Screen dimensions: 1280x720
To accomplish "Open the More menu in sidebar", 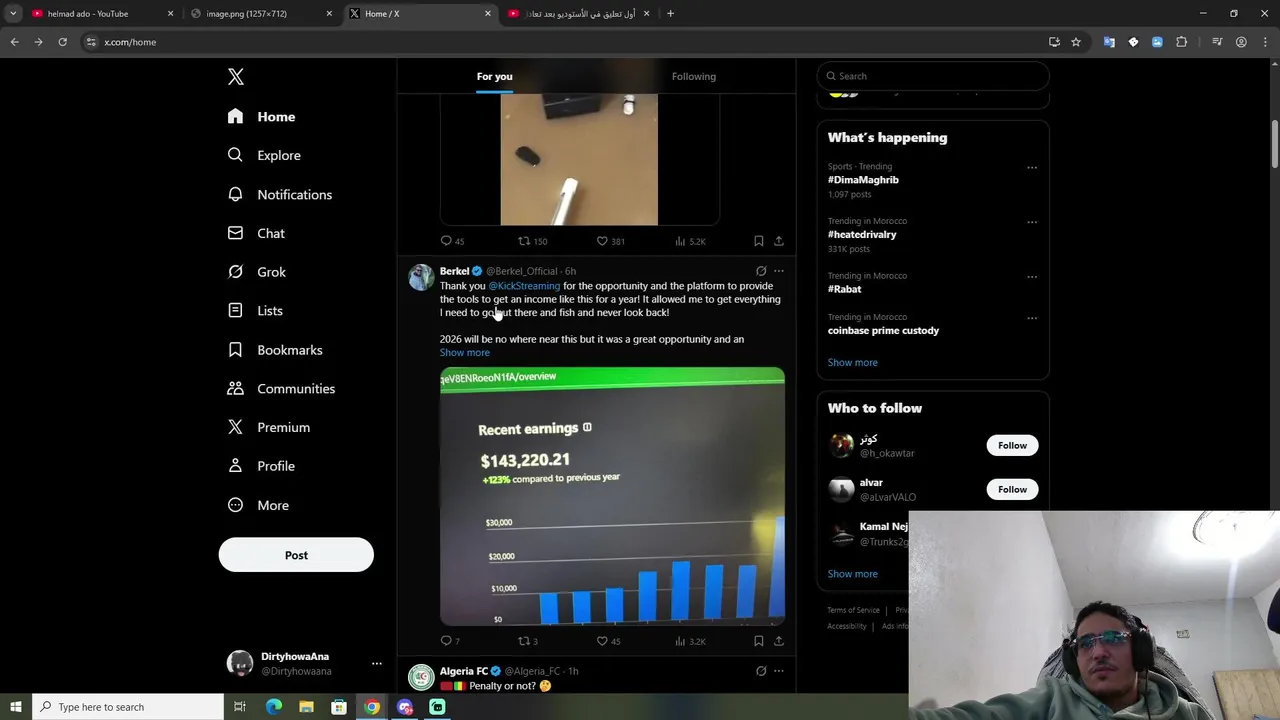I will tap(258, 505).
